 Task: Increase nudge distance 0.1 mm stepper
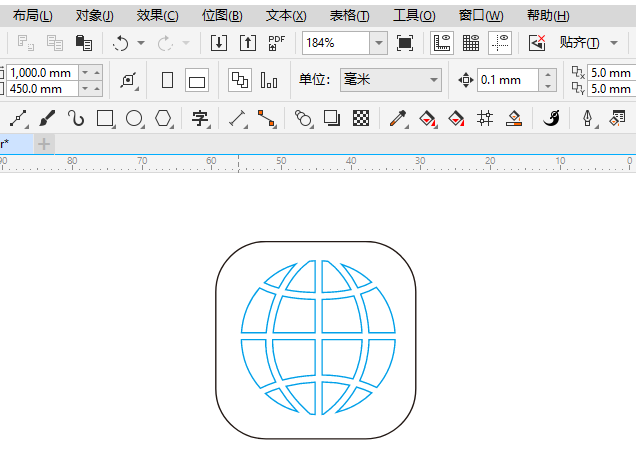click(x=548, y=74)
